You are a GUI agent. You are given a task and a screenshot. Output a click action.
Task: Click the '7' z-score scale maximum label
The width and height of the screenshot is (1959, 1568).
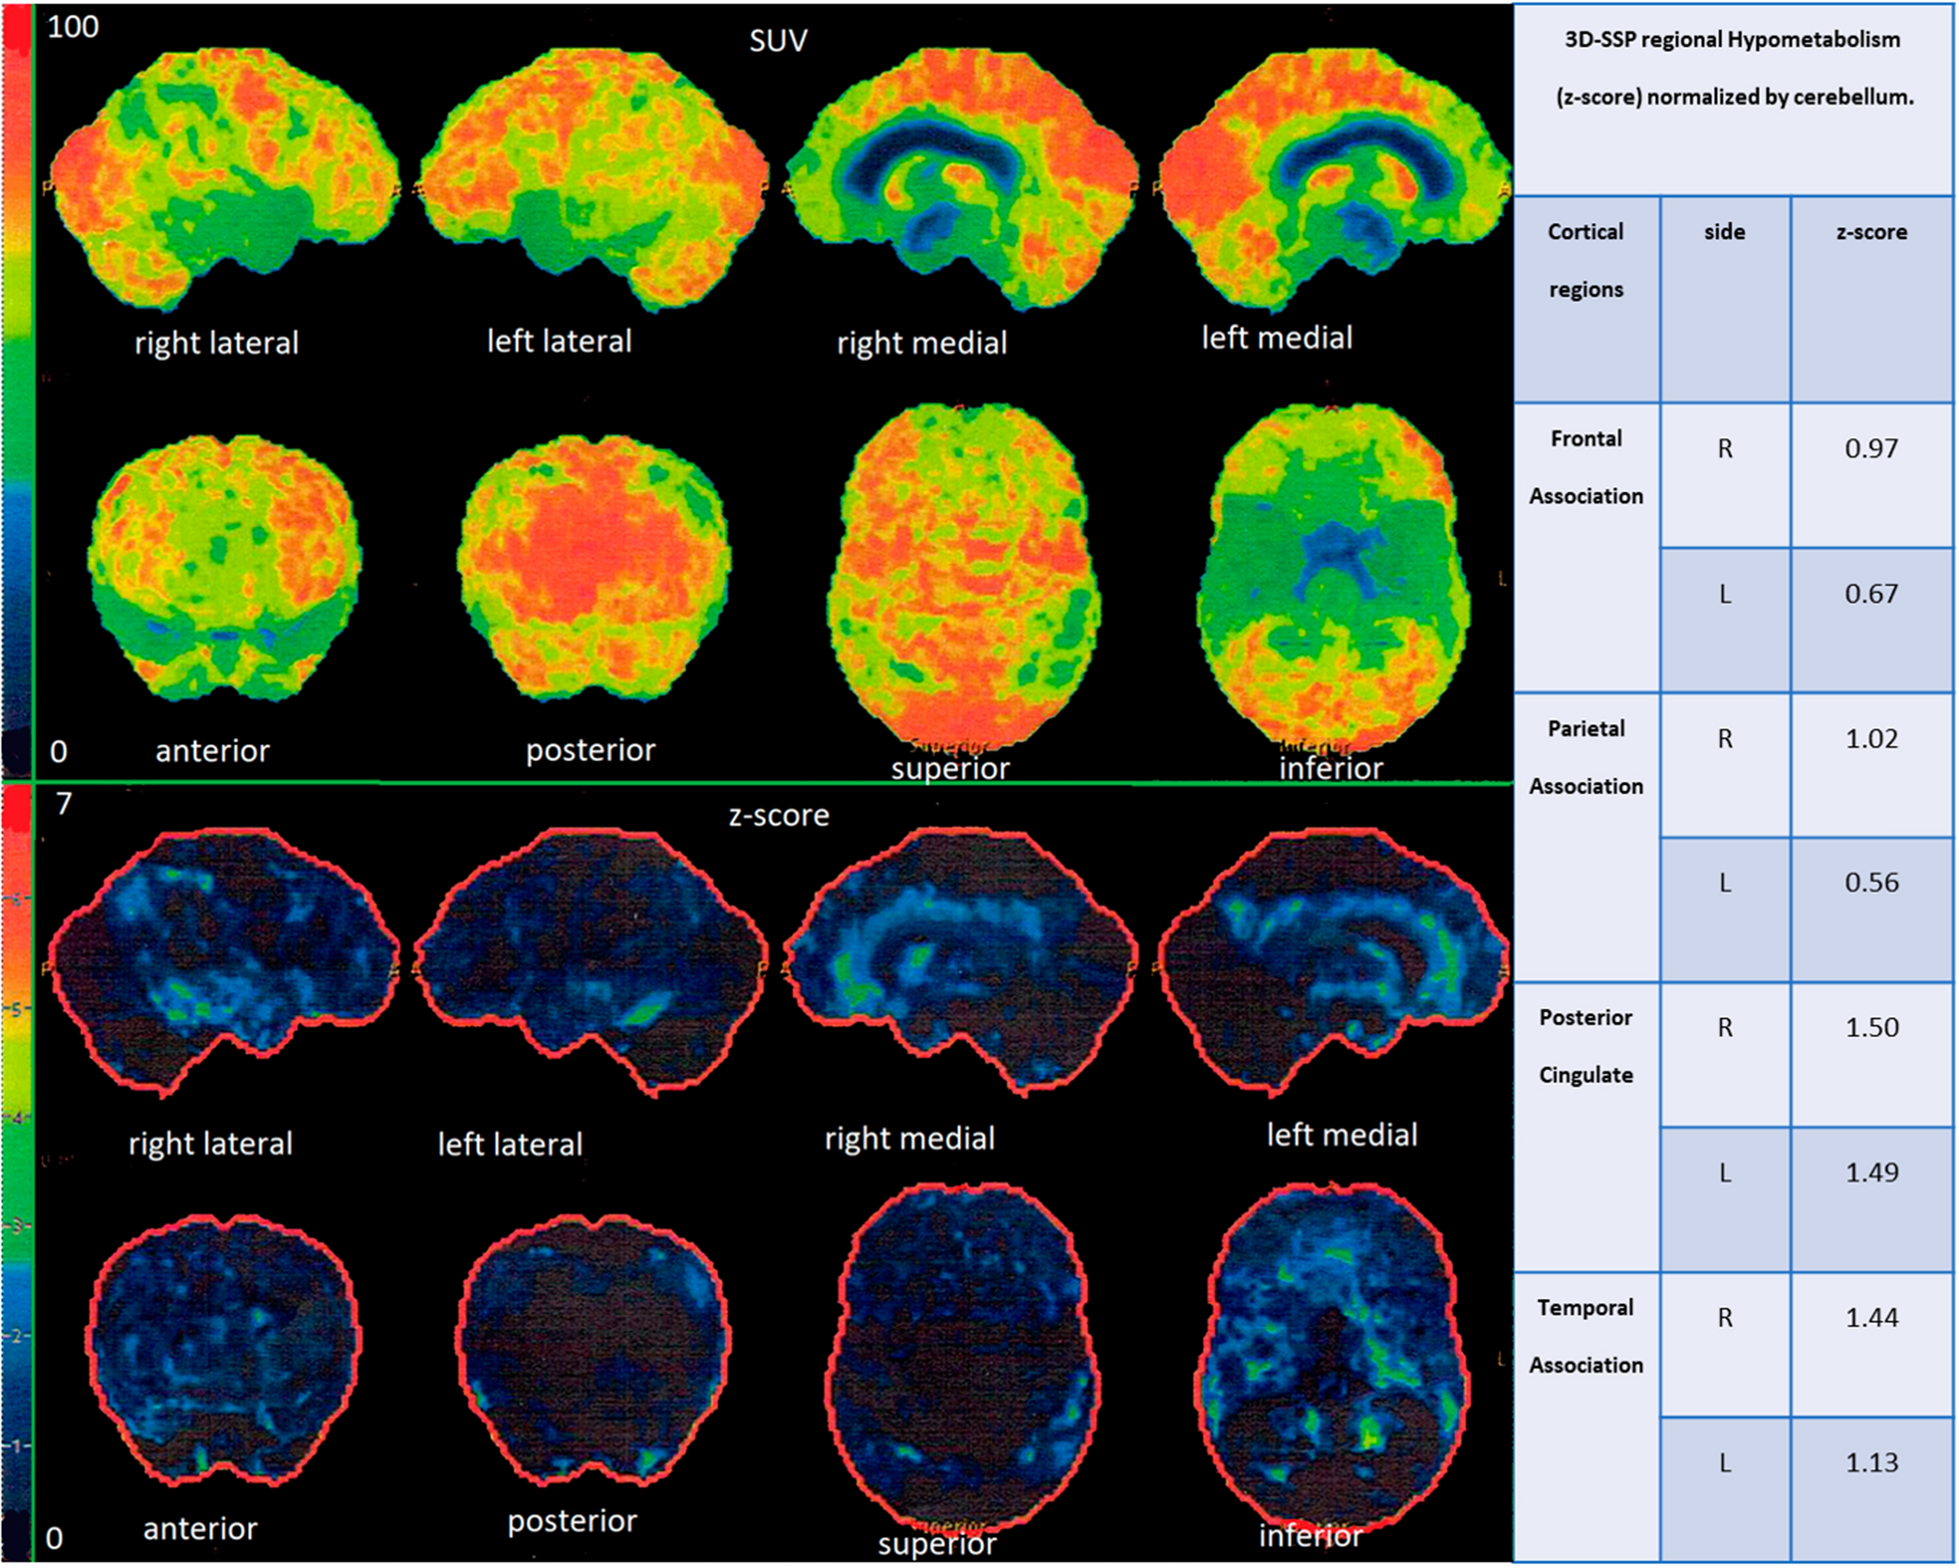point(64,803)
